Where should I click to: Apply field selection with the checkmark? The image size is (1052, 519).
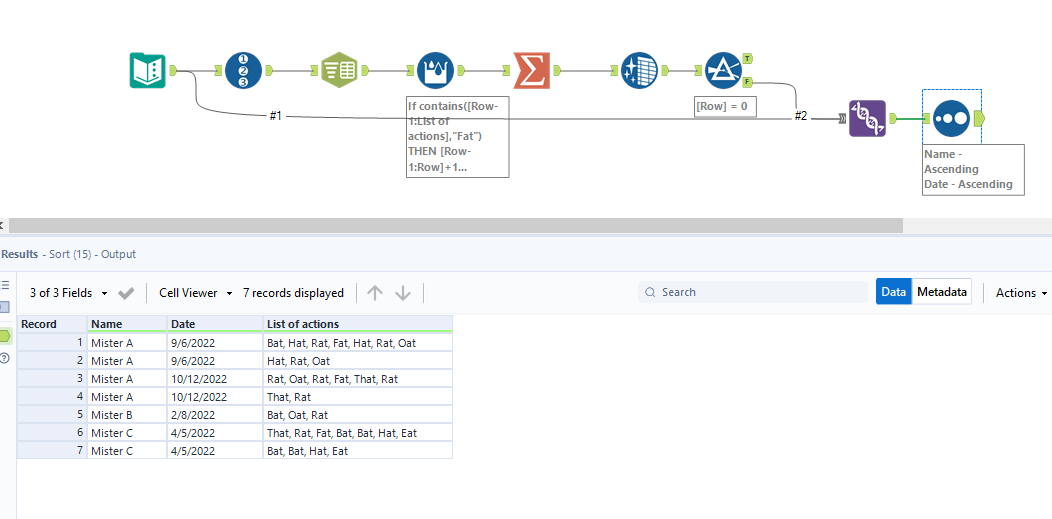point(126,293)
